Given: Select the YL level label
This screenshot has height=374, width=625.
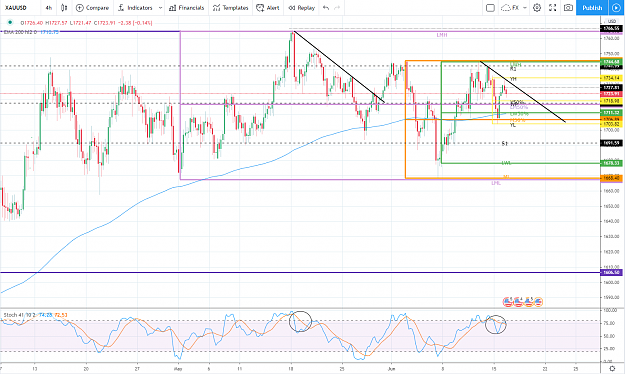Looking at the screenshot, I should [x=513, y=125].
